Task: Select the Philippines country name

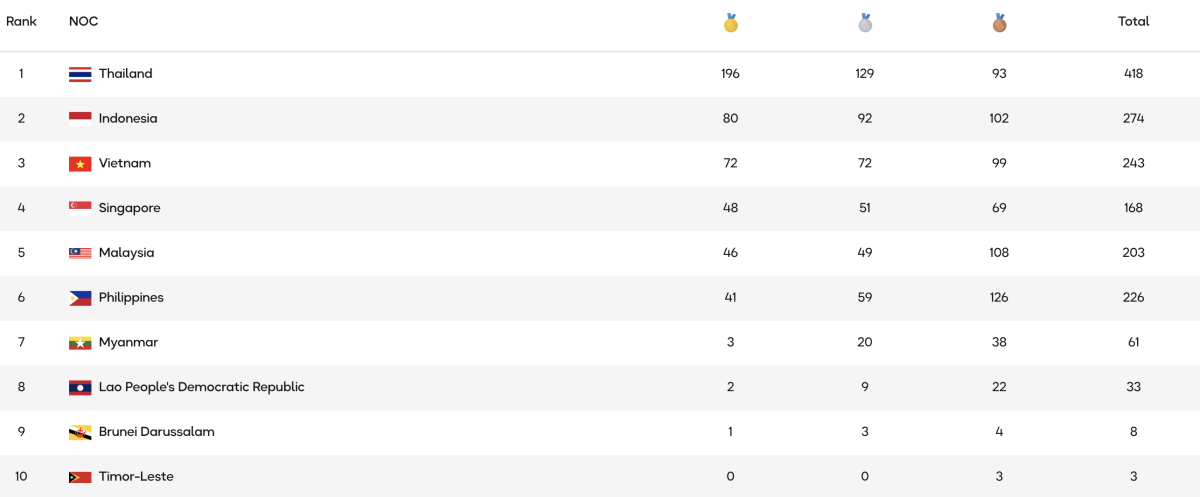Action: [x=131, y=298]
